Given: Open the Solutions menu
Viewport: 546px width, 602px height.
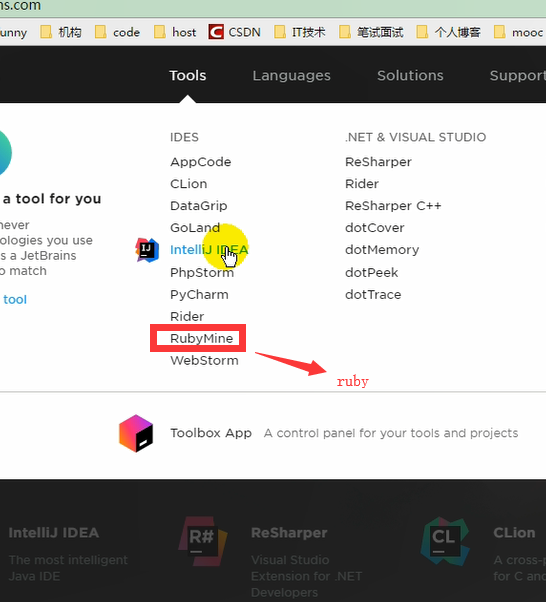Looking at the screenshot, I should click(x=410, y=76).
